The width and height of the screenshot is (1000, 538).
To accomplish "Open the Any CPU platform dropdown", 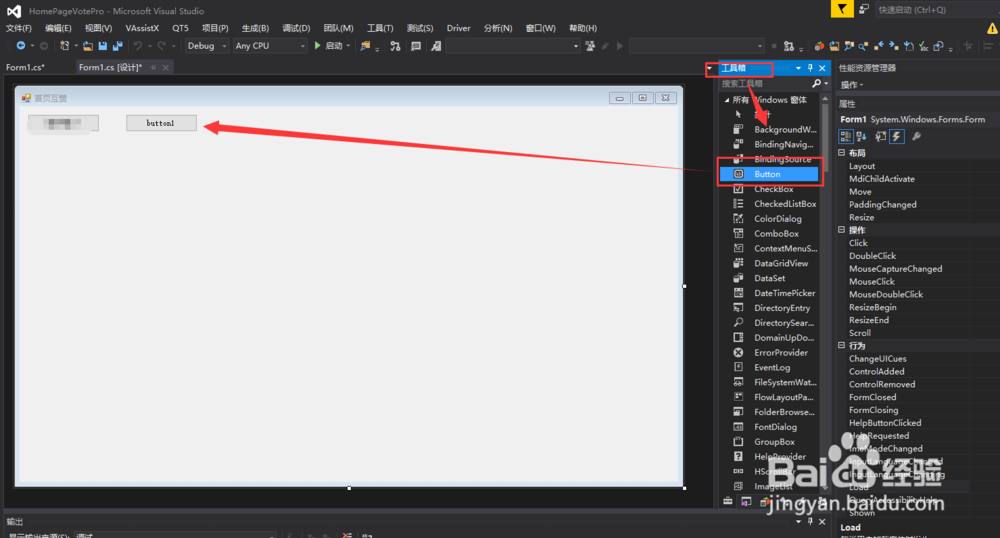I will click(x=270, y=46).
